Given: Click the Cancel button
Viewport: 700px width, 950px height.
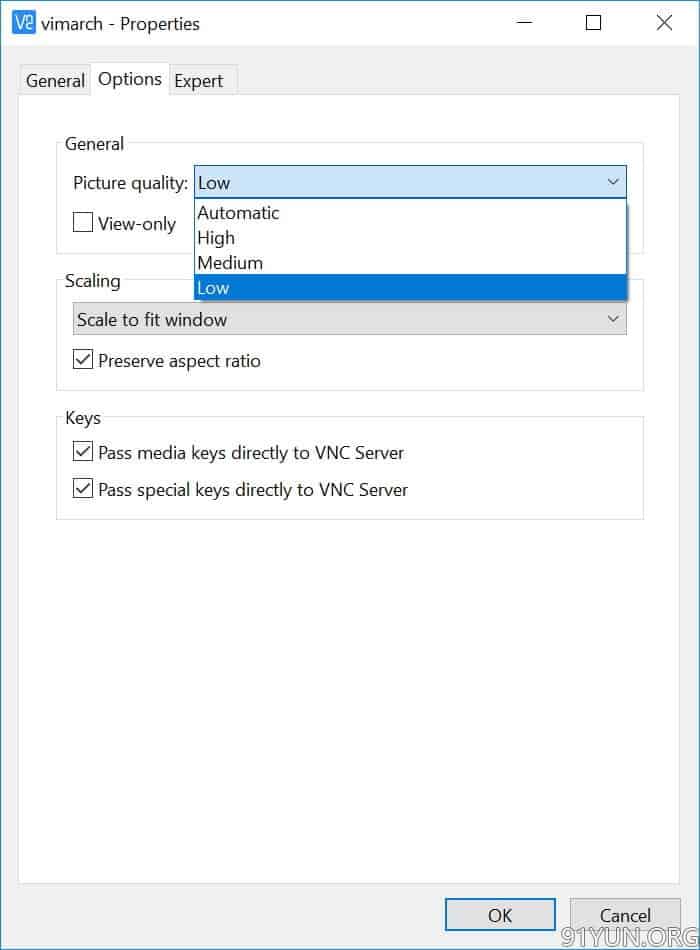Looking at the screenshot, I should [x=625, y=915].
